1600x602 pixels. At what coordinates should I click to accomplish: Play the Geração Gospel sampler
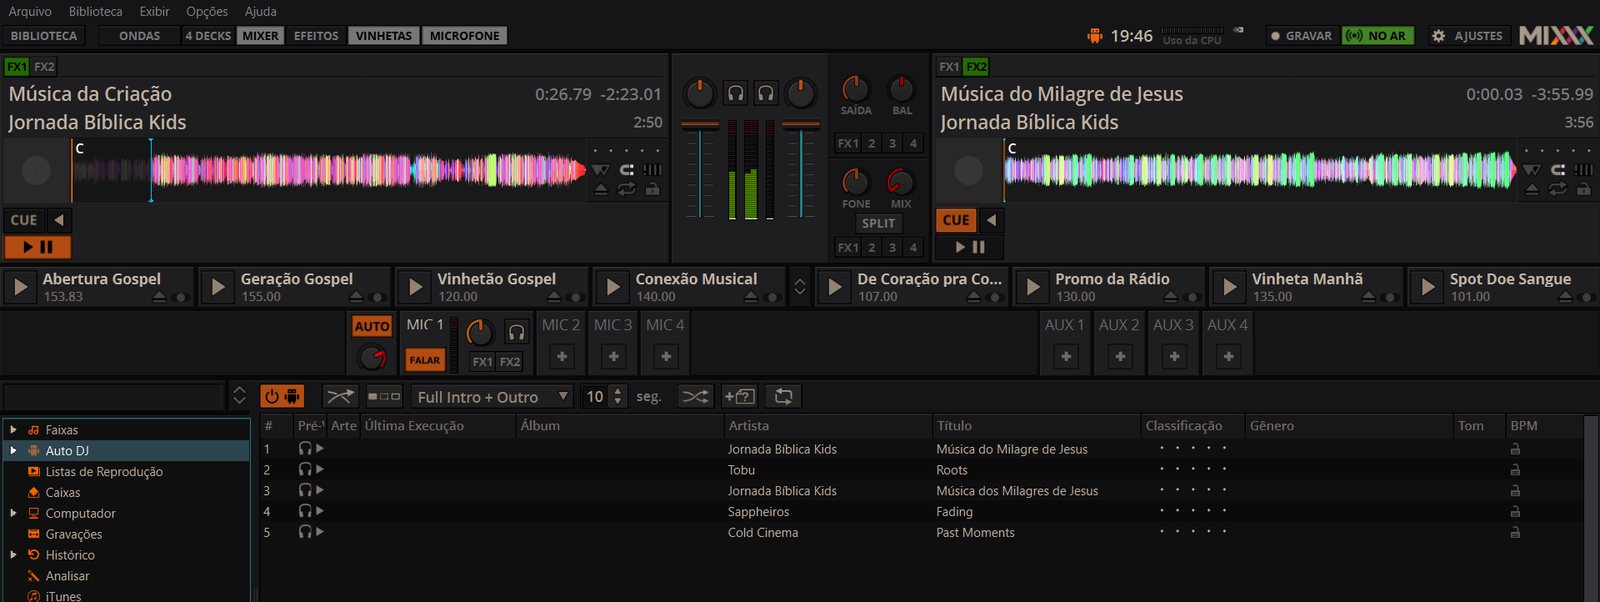click(217, 287)
